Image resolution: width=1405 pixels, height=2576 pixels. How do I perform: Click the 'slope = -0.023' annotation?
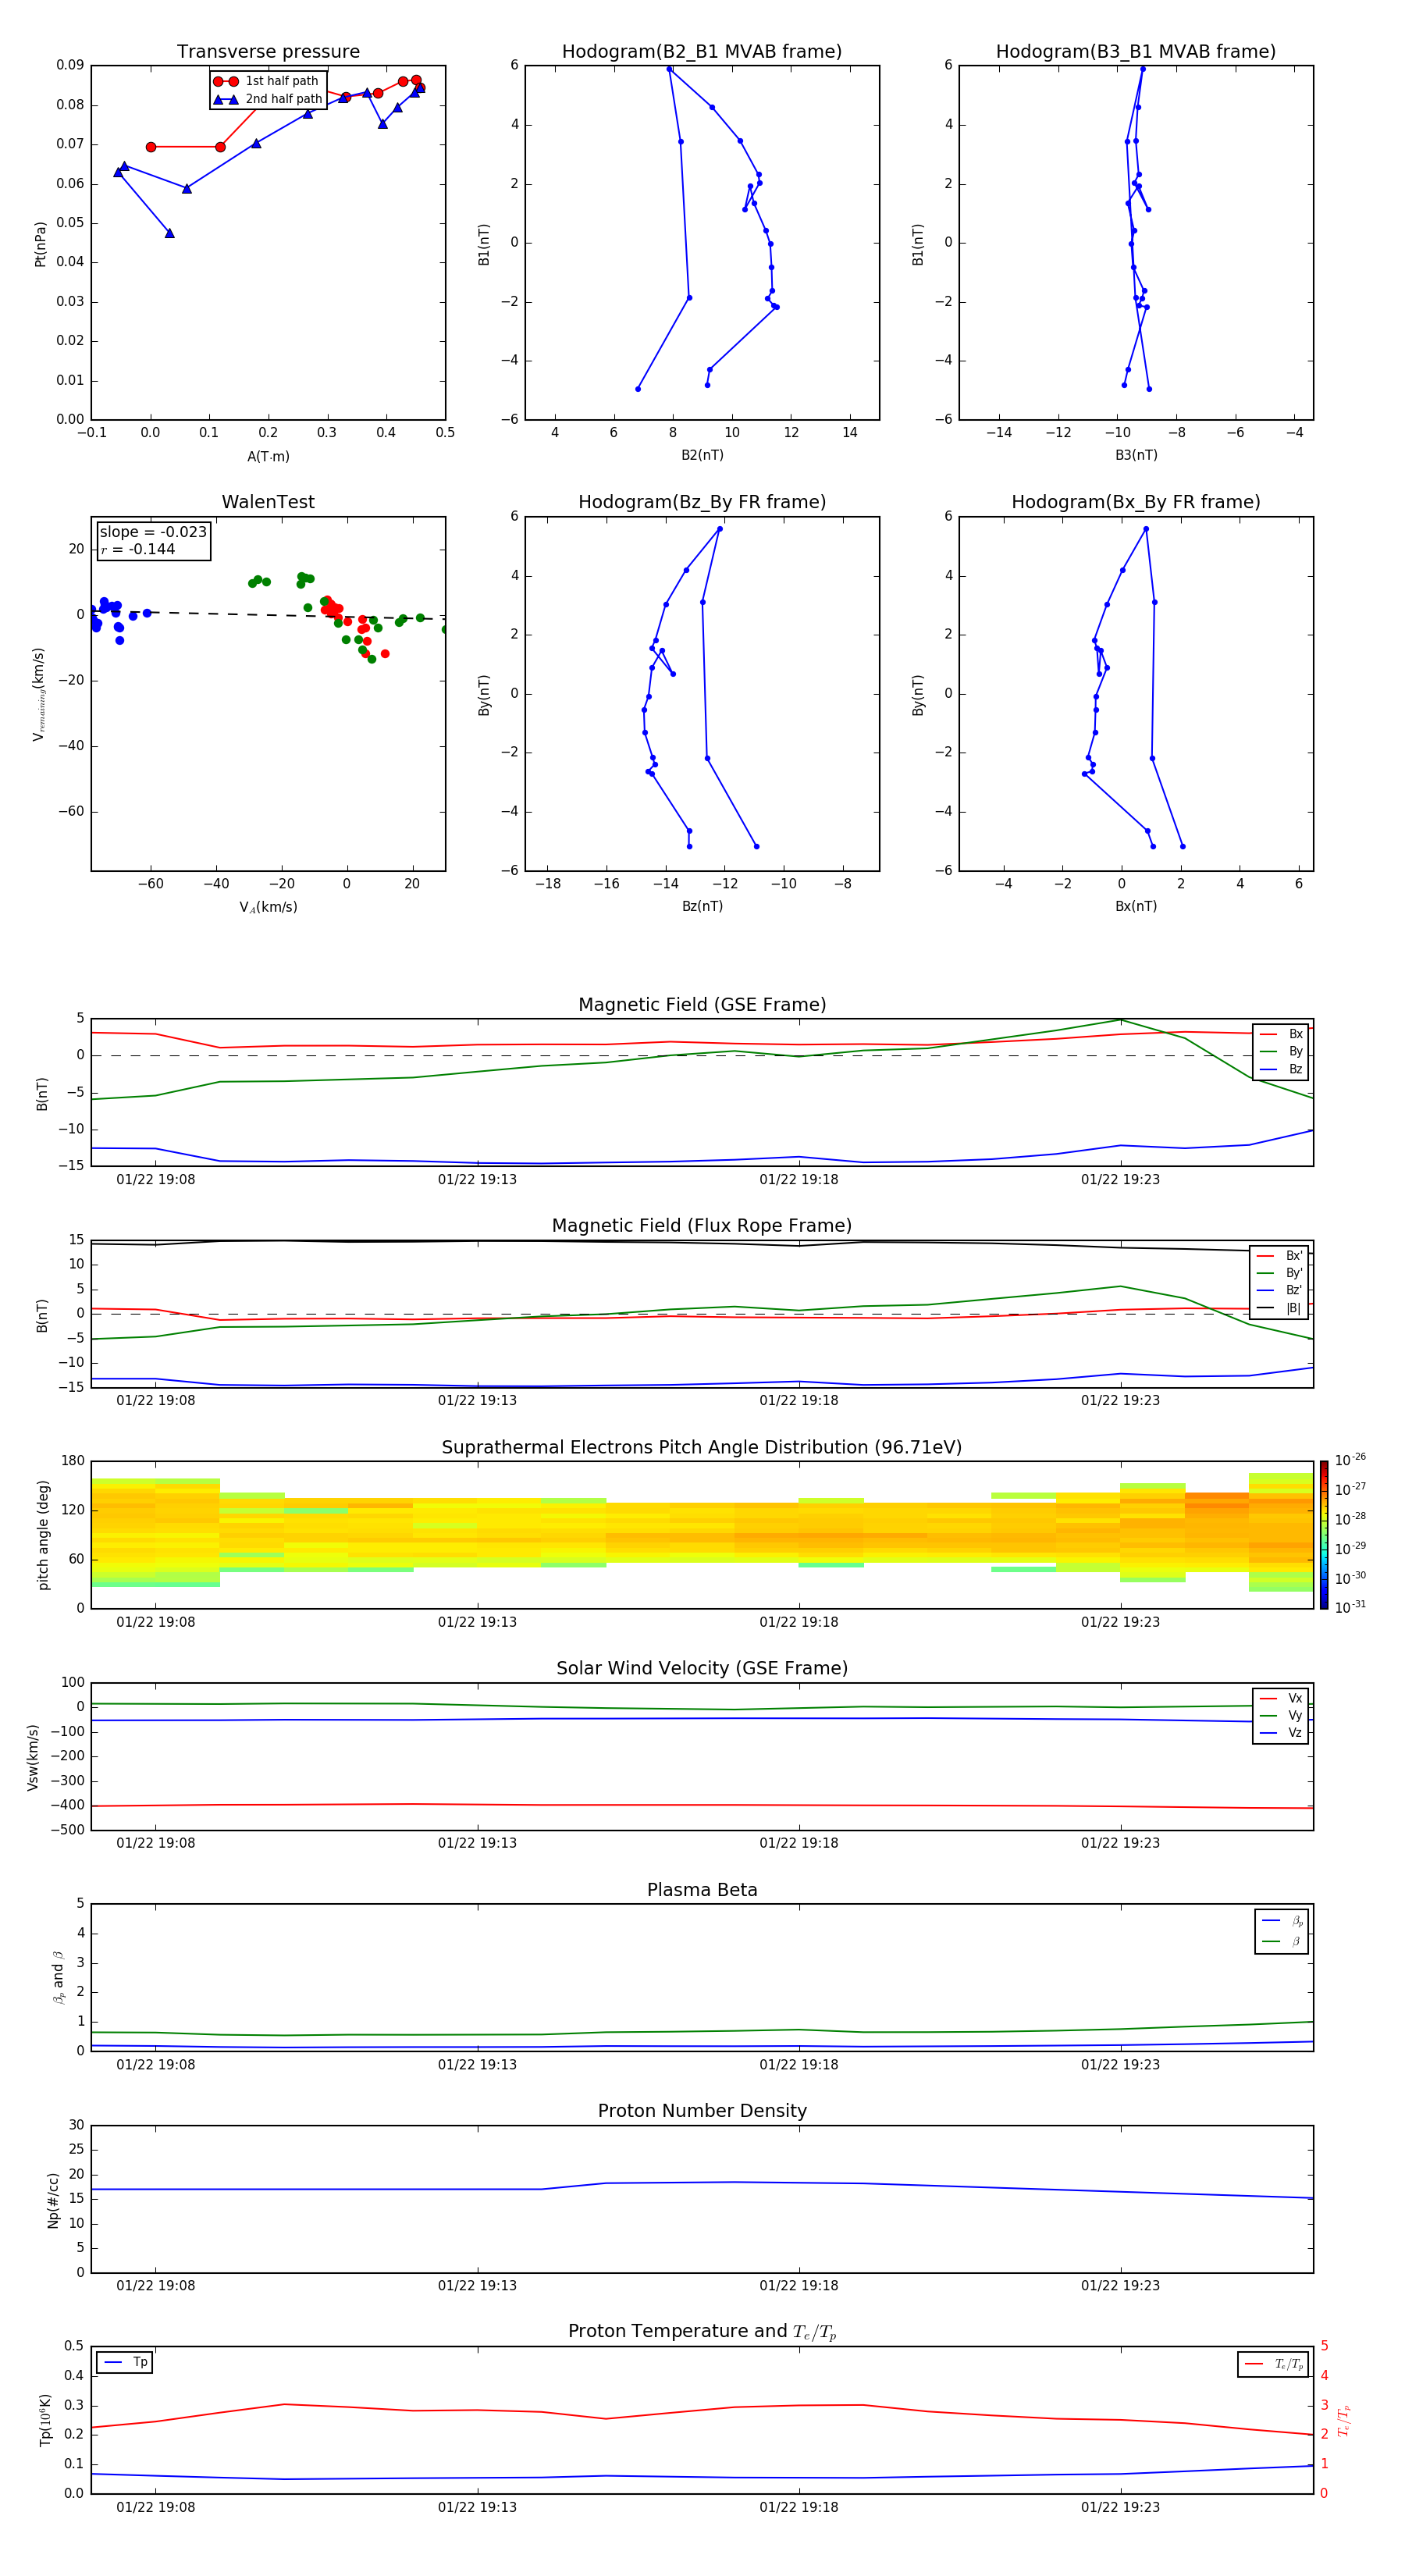(153, 532)
